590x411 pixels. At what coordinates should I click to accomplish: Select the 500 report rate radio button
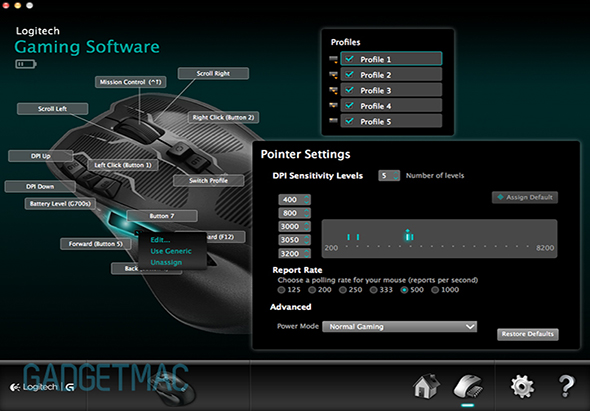[404, 290]
